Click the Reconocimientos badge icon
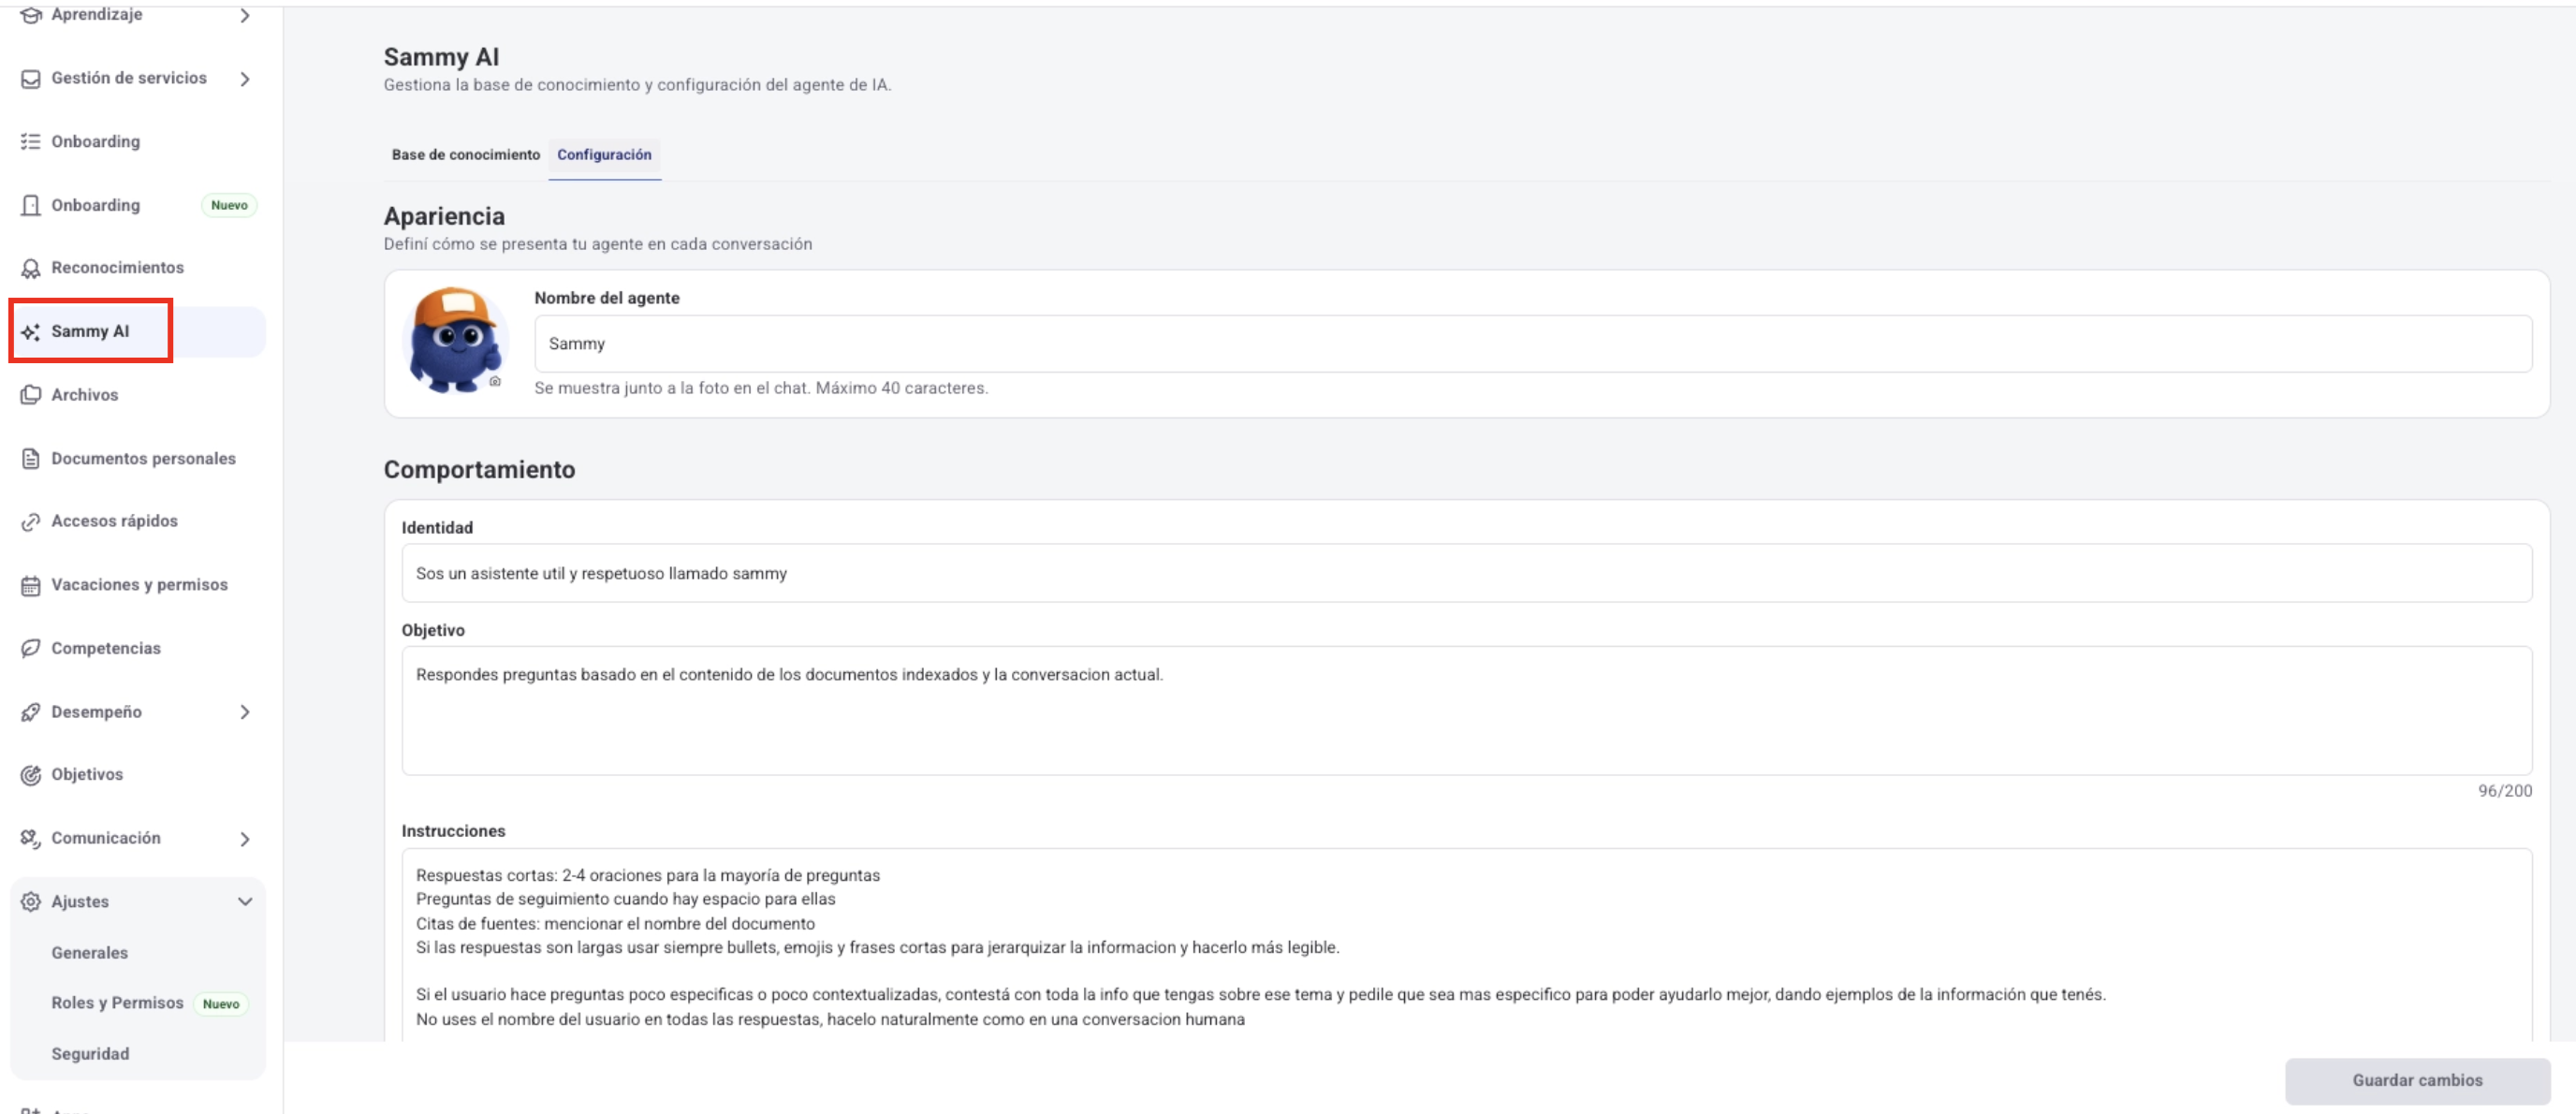This screenshot has height=1114, width=2576. [31, 268]
